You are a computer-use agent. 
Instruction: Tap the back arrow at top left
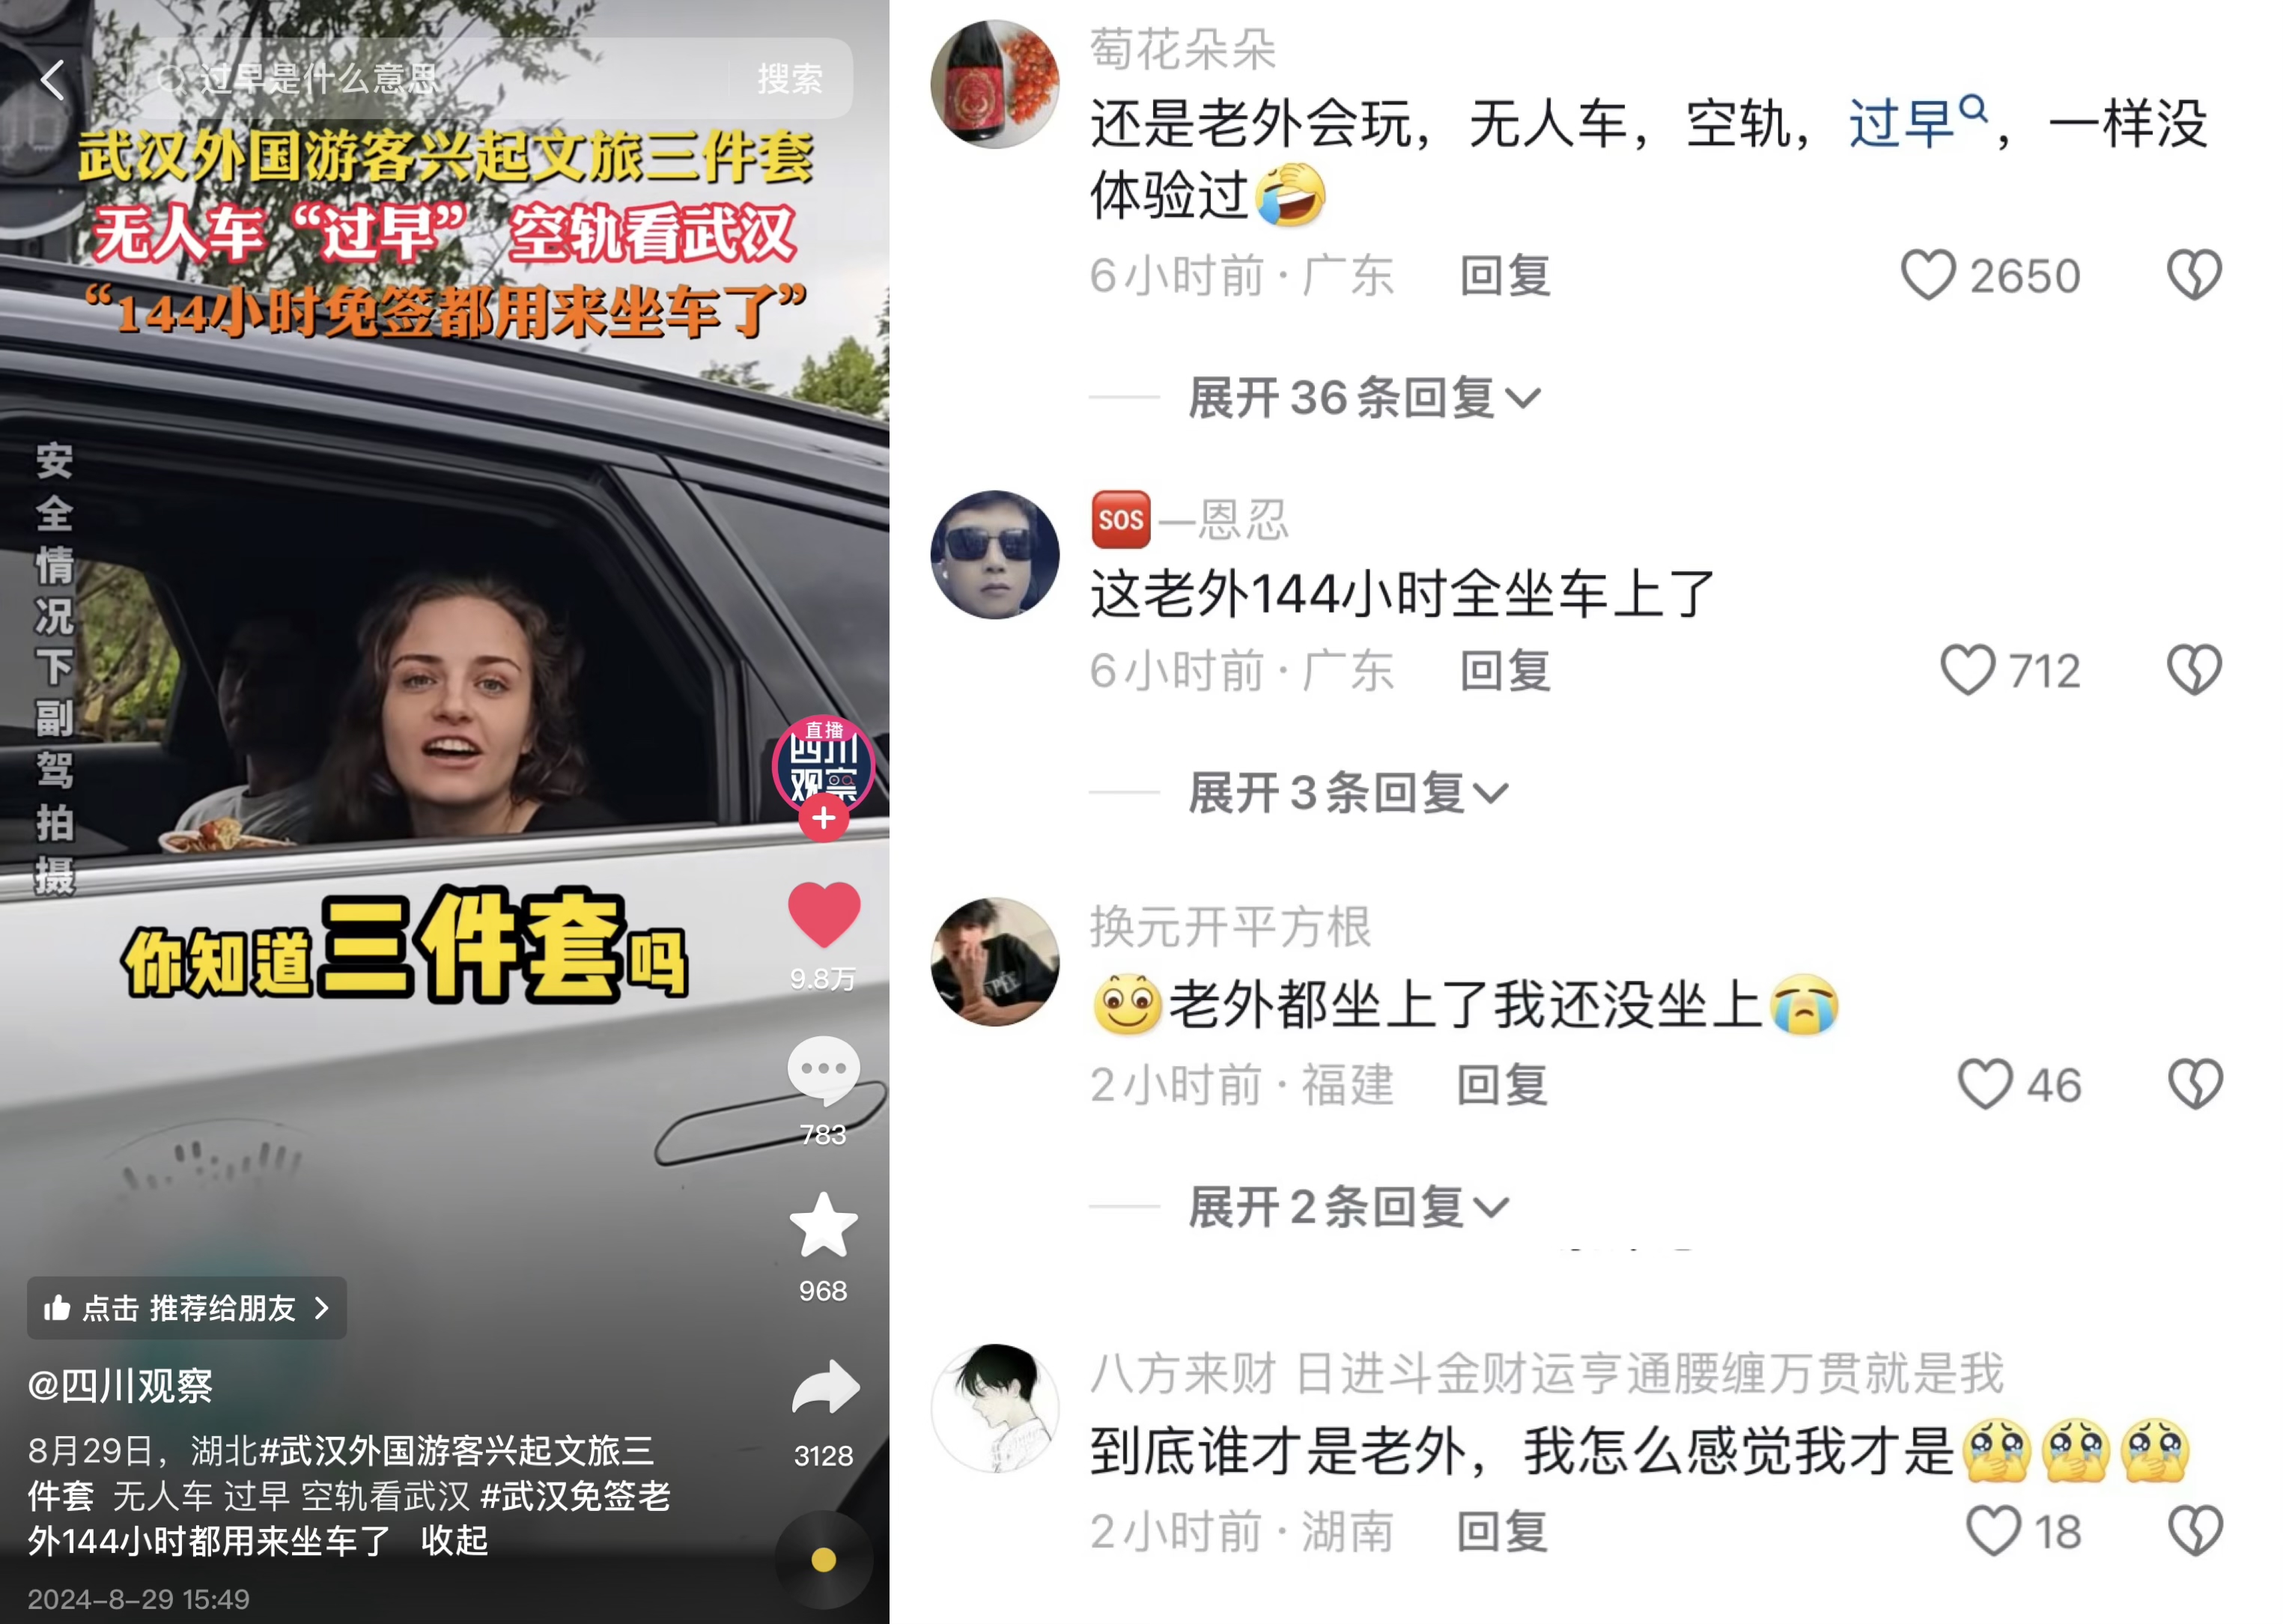52,79
